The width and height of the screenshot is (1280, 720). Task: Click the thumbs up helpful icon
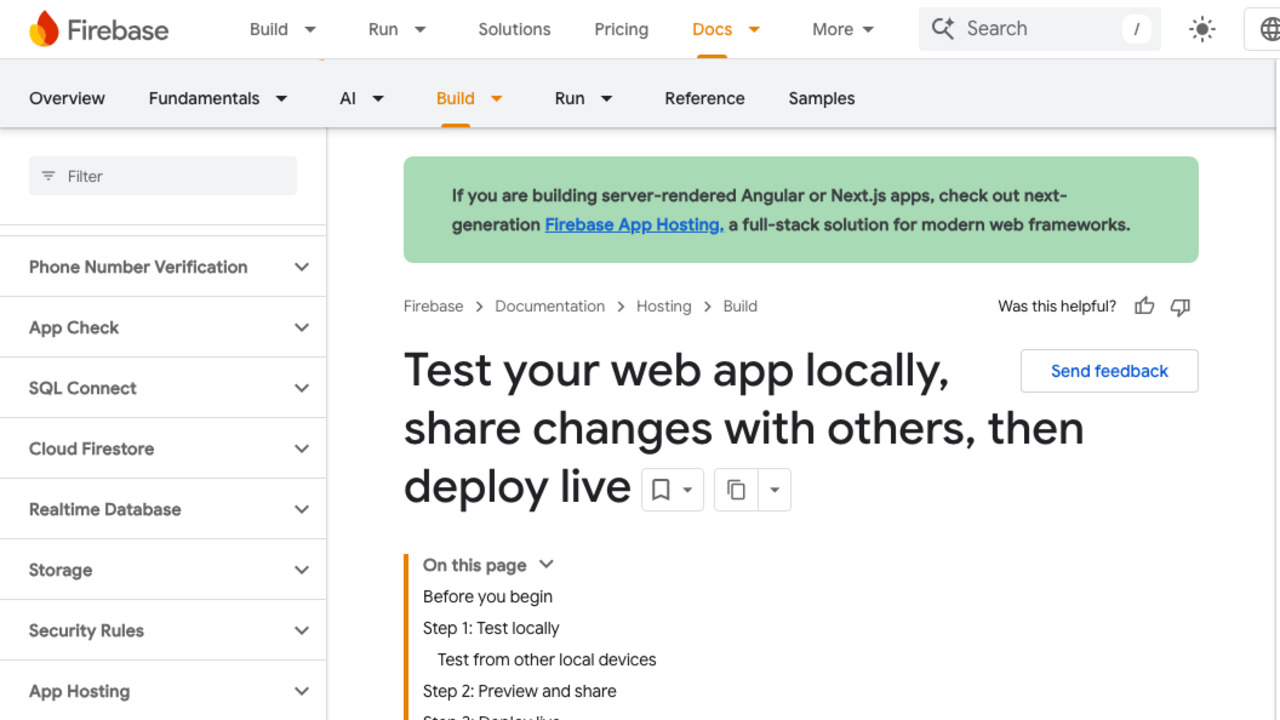[x=1145, y=307]
